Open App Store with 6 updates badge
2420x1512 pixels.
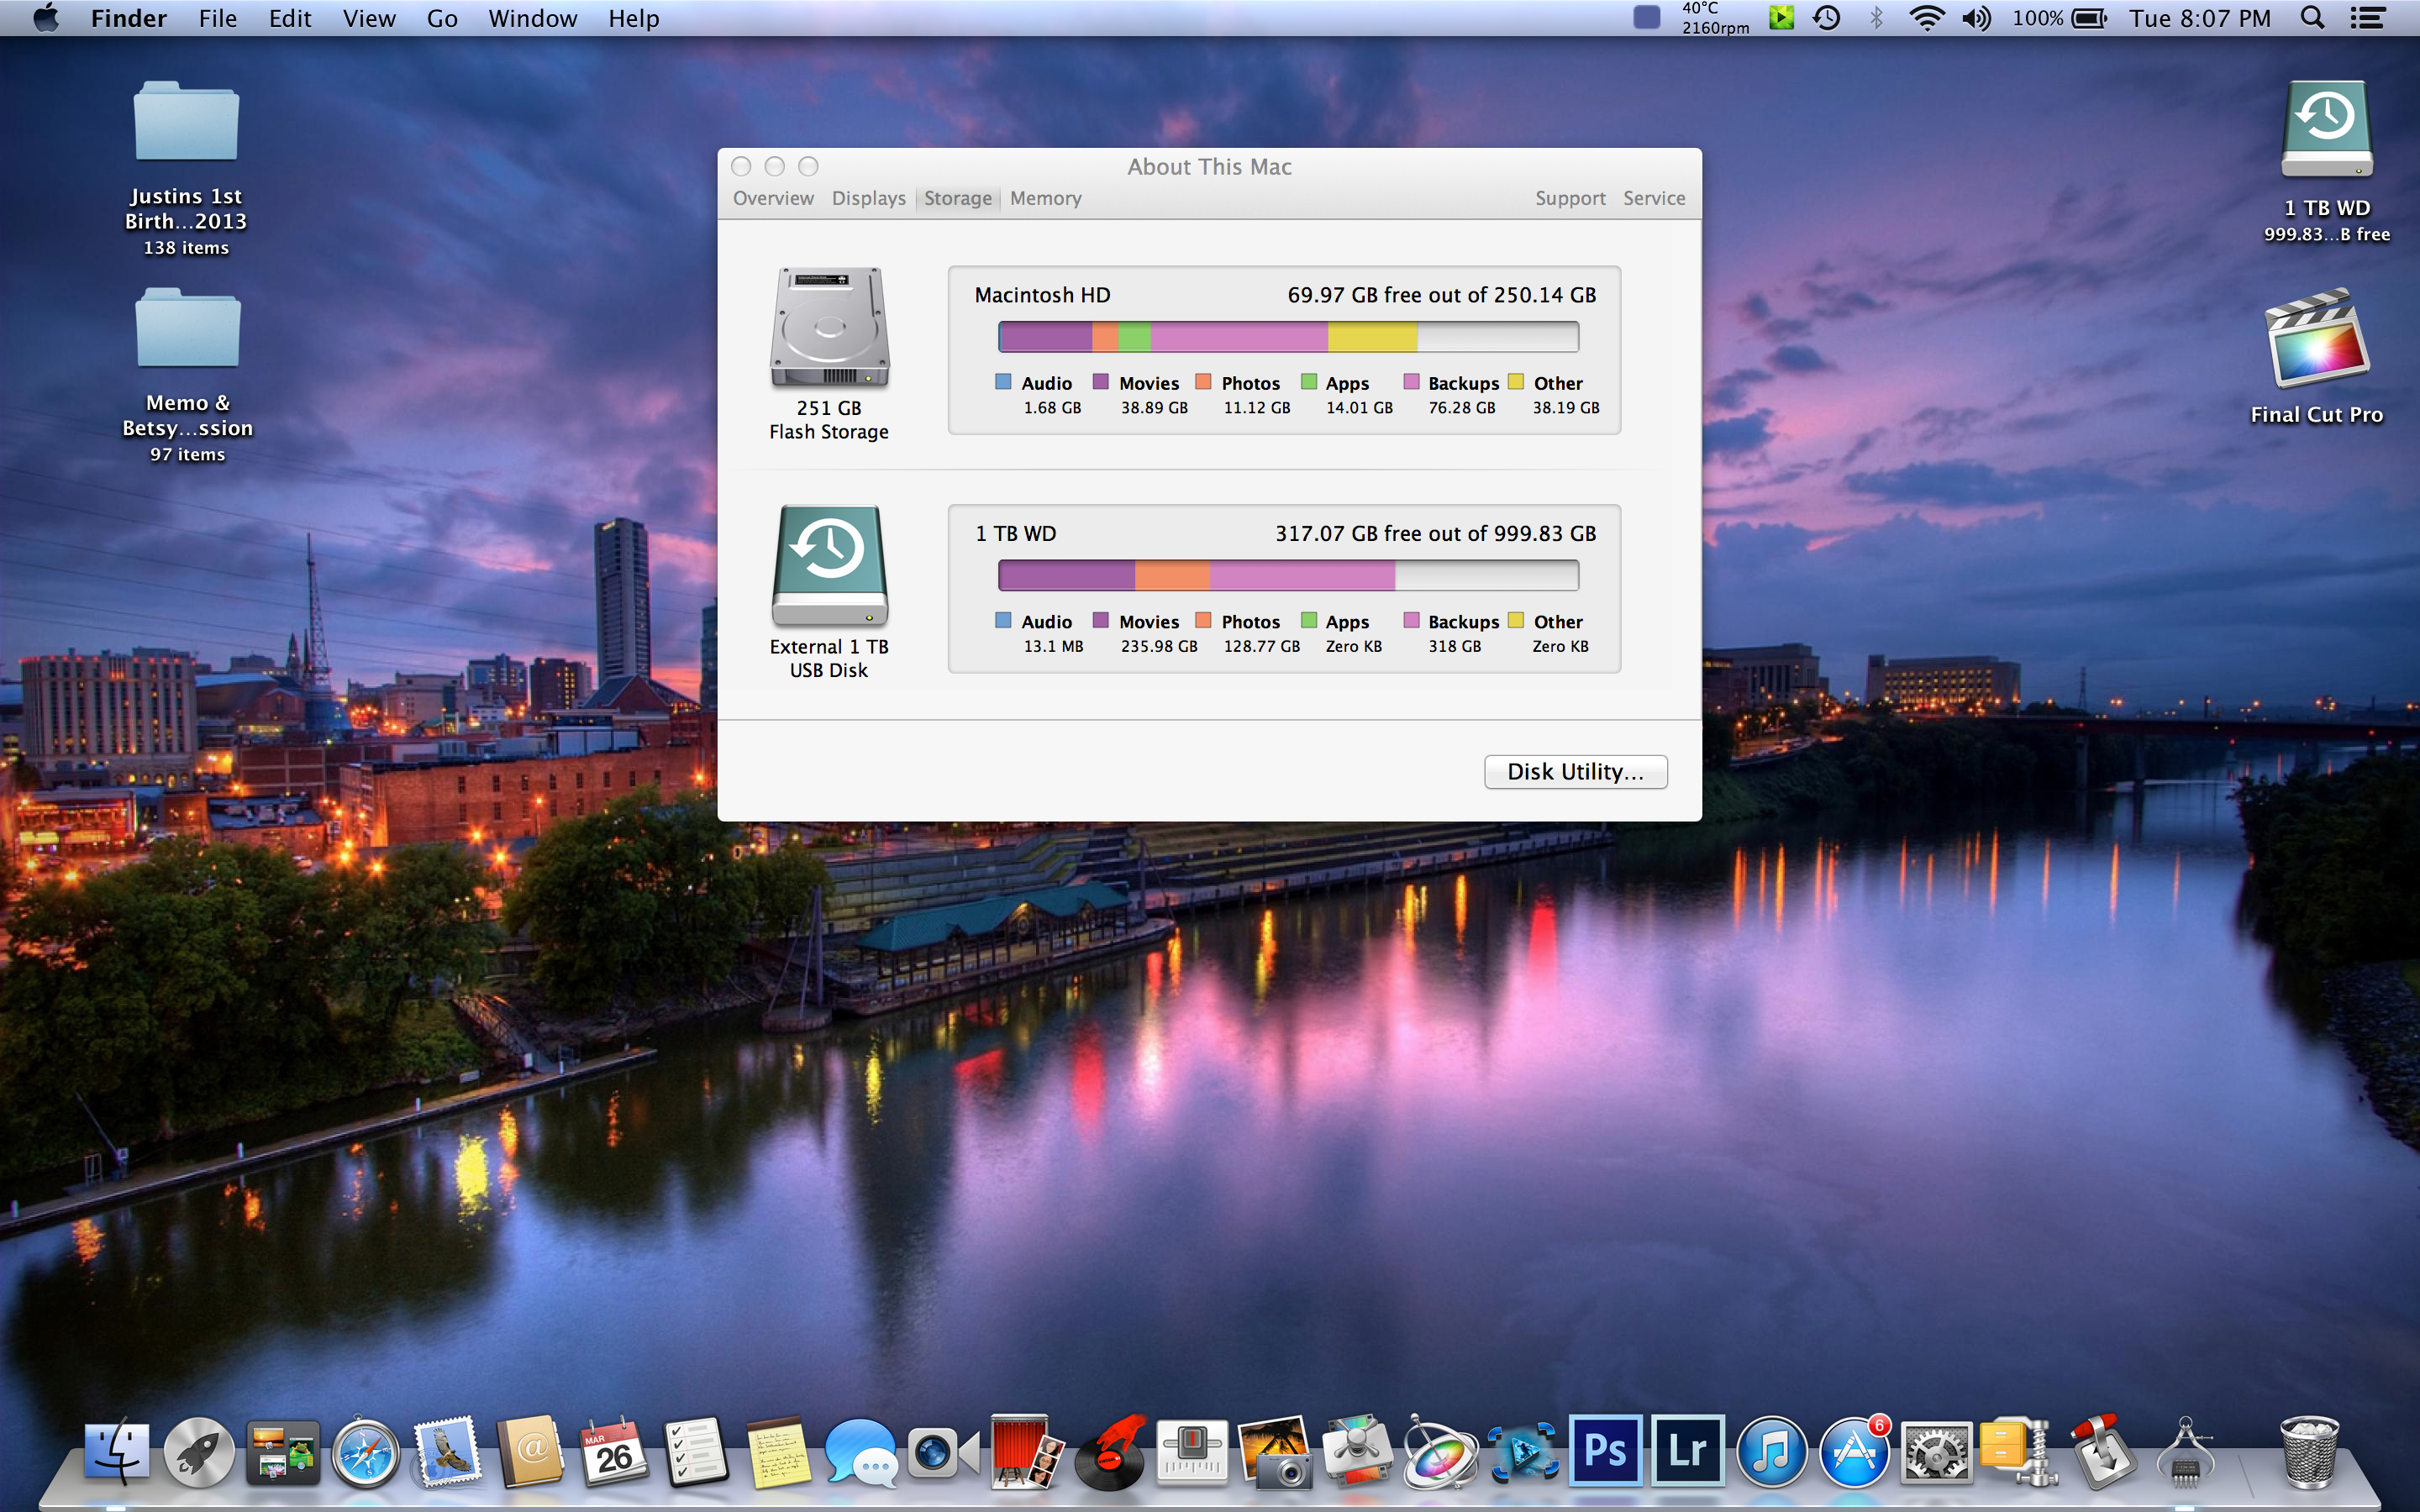click(x=1854, y=1451)
